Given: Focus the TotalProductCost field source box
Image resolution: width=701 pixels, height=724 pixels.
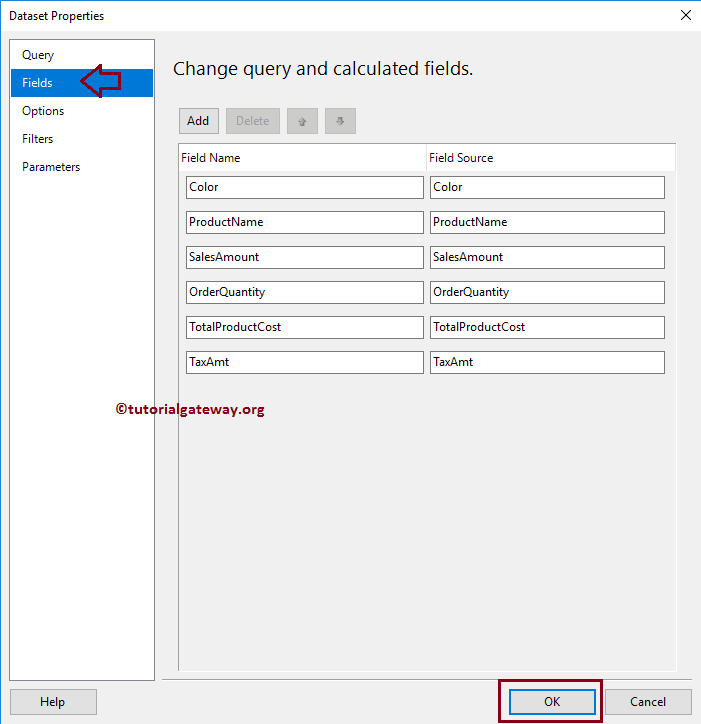Looking at the screenshot, I should [x=547, y=327].
